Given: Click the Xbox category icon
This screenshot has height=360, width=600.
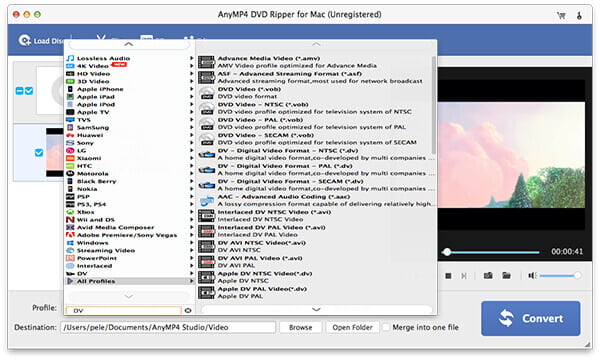Looking at the screenshot, I should pyautogui.click(x=70, y=212).
